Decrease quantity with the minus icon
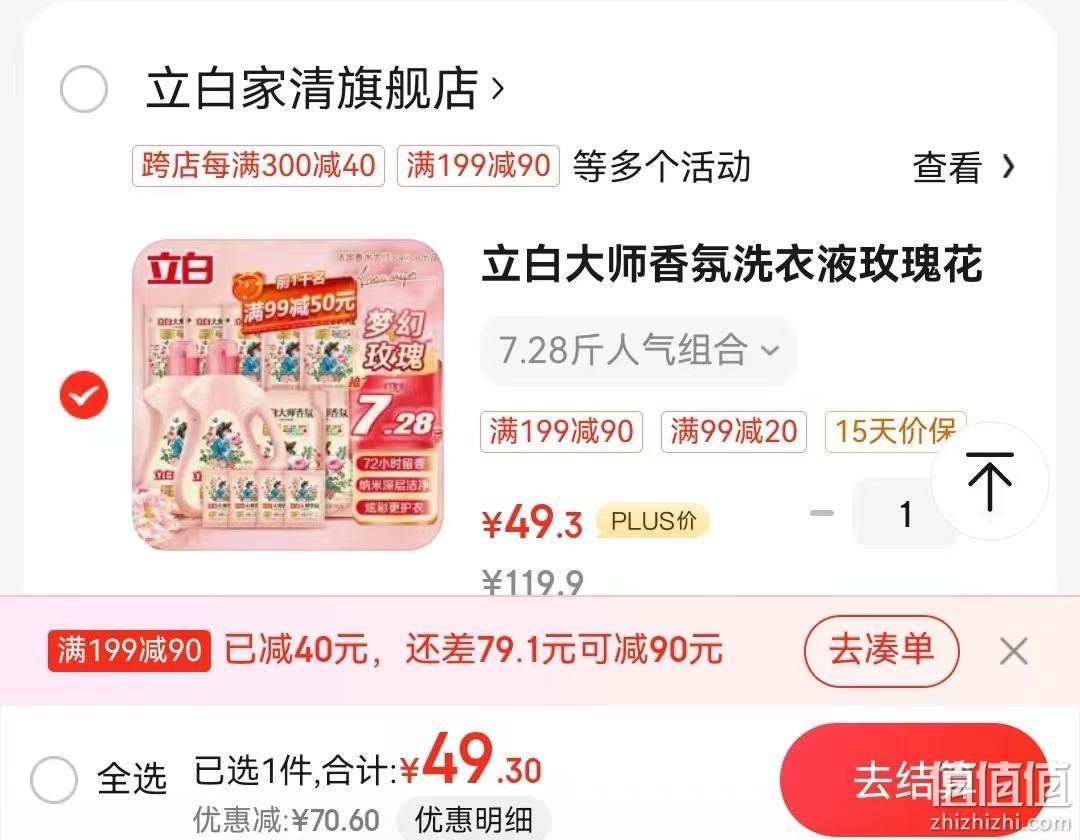This screenshot has height=840, width=1080. (822, 513)
